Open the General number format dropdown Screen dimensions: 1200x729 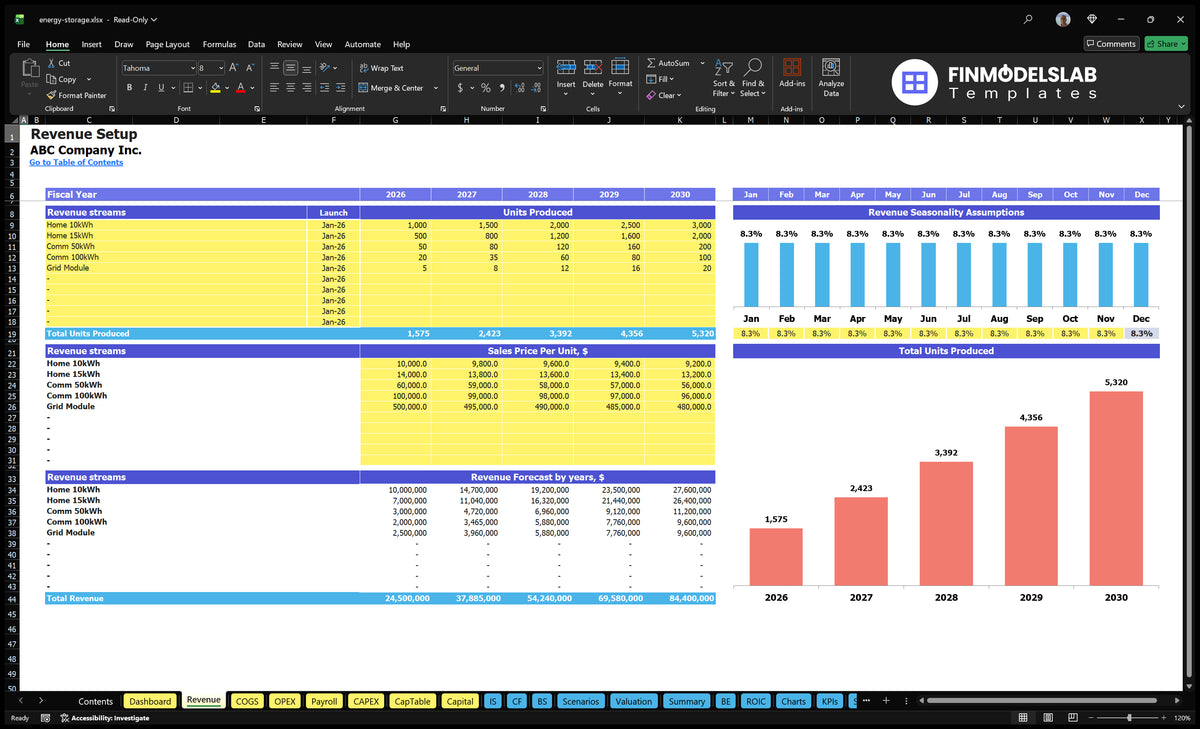pos(538,68)
